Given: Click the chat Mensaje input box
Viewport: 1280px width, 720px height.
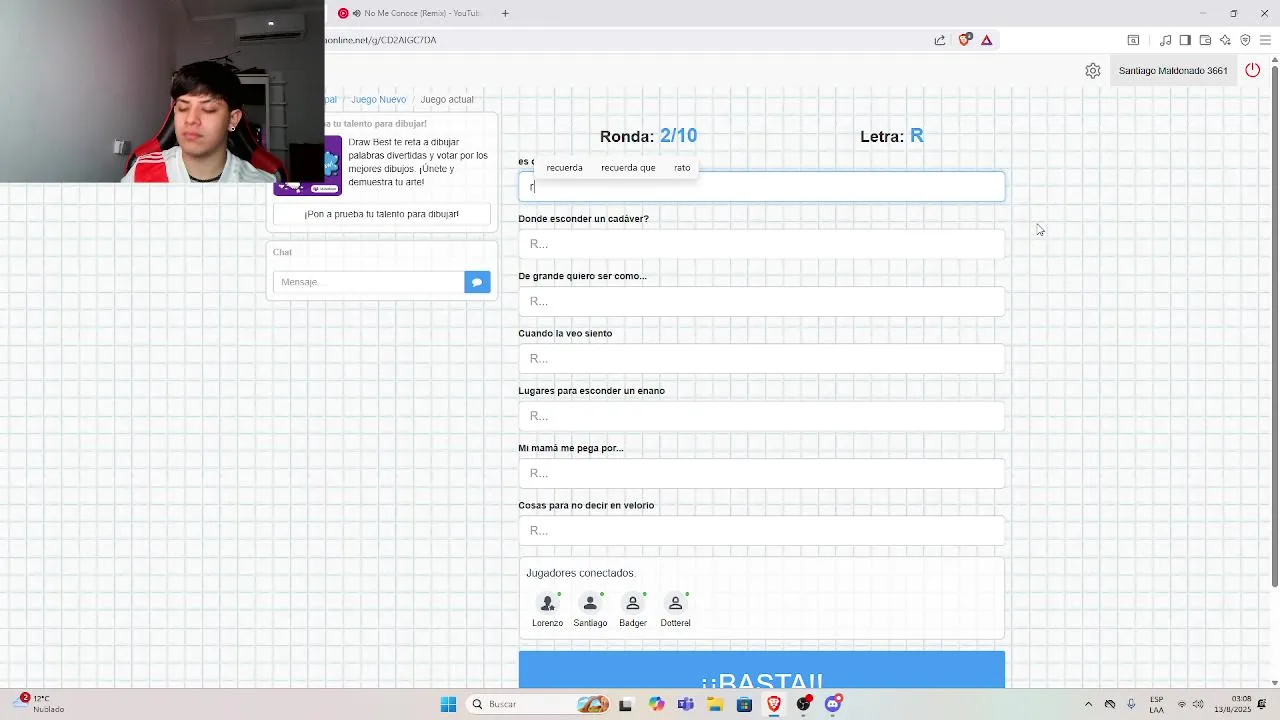Looking at the screenshot, I should (368, 282).
